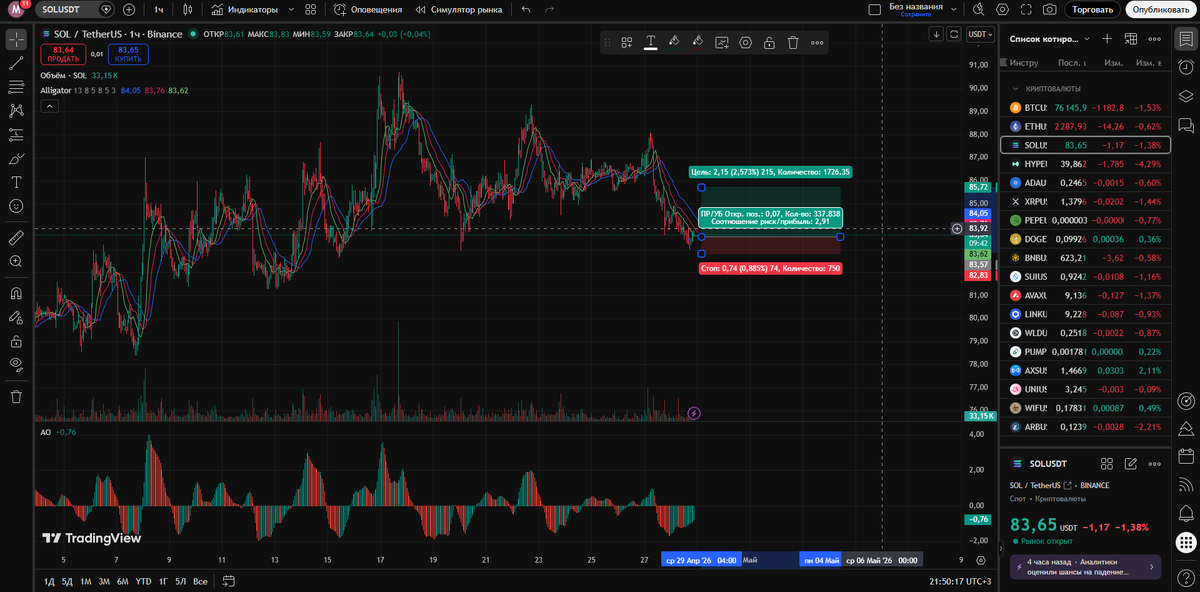Image resolution: width=1200 pixels, height=592 pixels.
Task: Lock all drawing tools
Action: [x=16, y=341]
